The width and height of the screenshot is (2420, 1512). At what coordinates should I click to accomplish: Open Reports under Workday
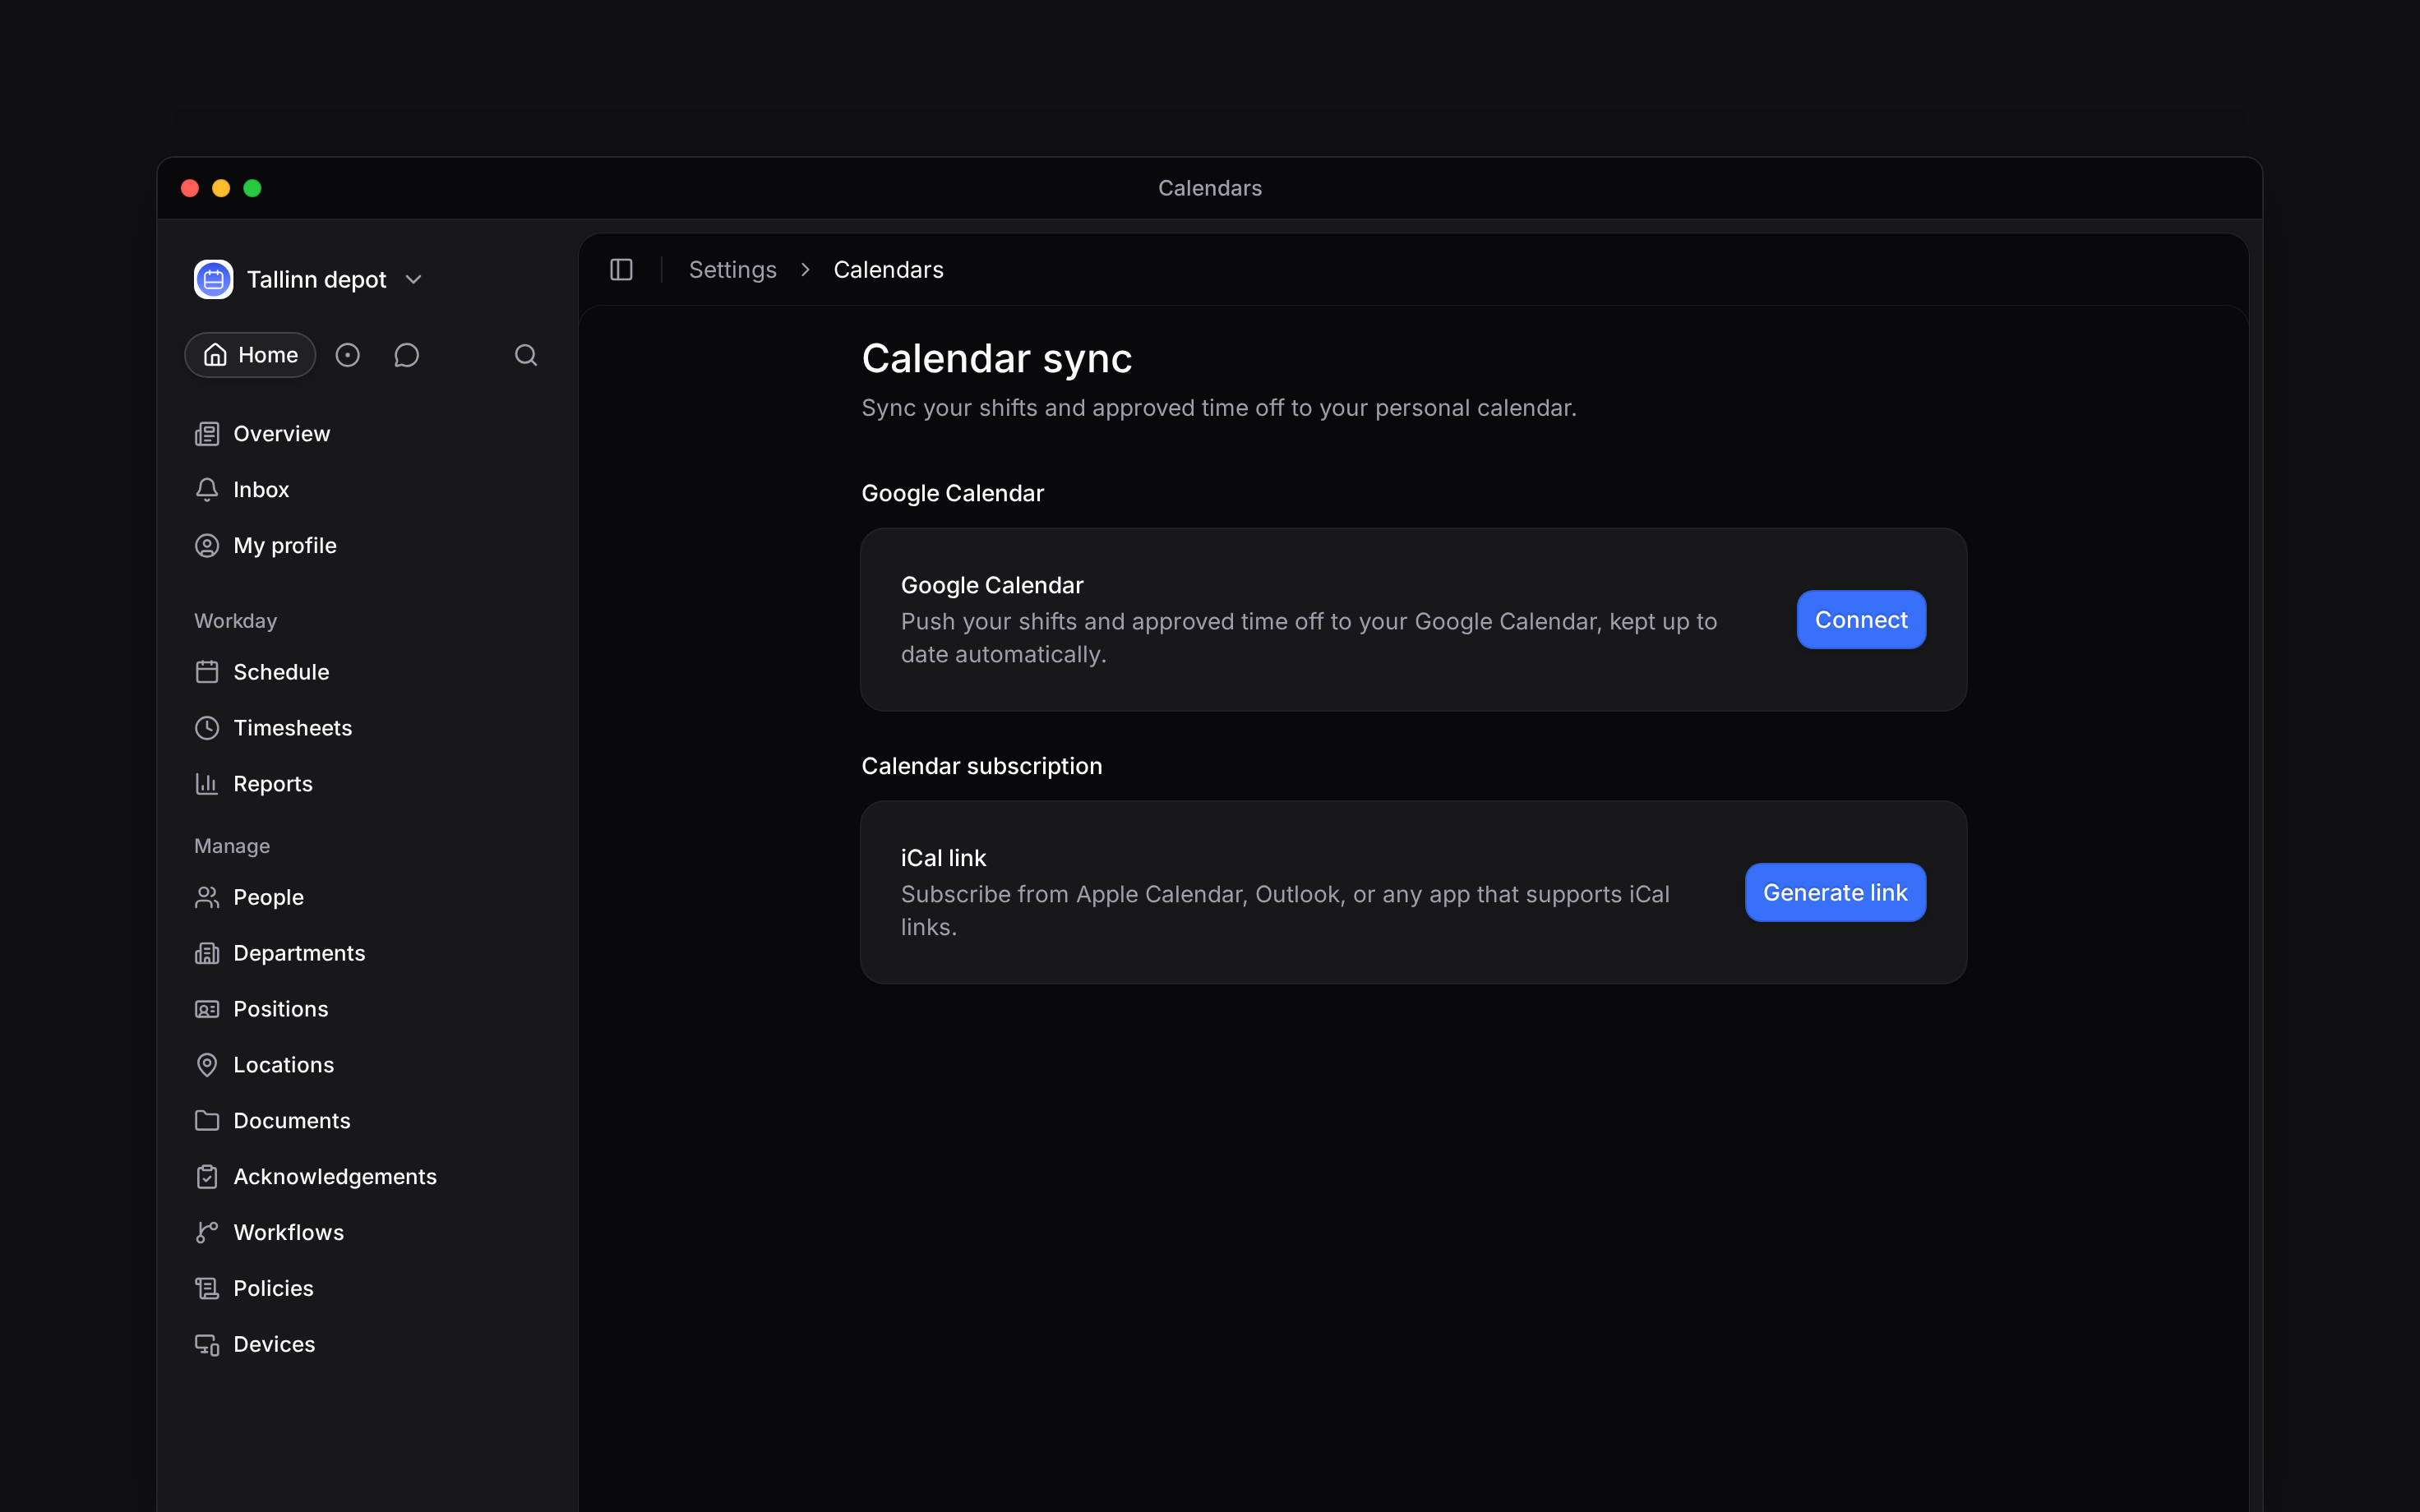pos(272,784)
